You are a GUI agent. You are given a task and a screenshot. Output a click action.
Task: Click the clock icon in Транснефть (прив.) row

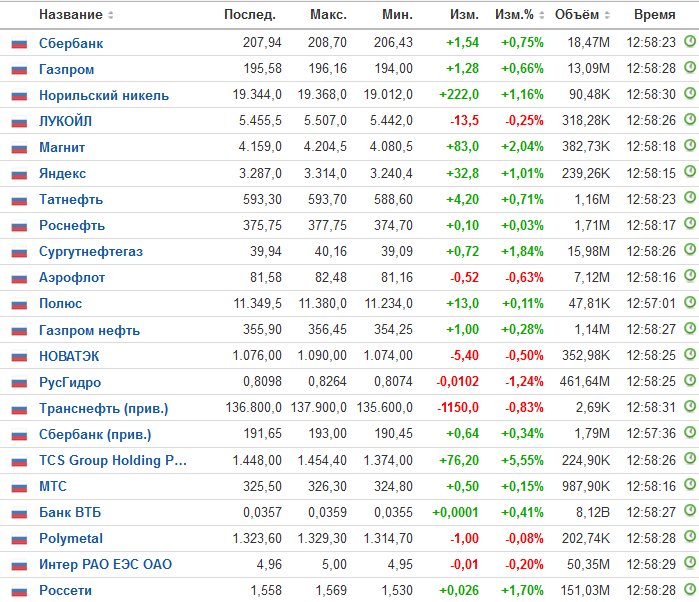(690, 406)
